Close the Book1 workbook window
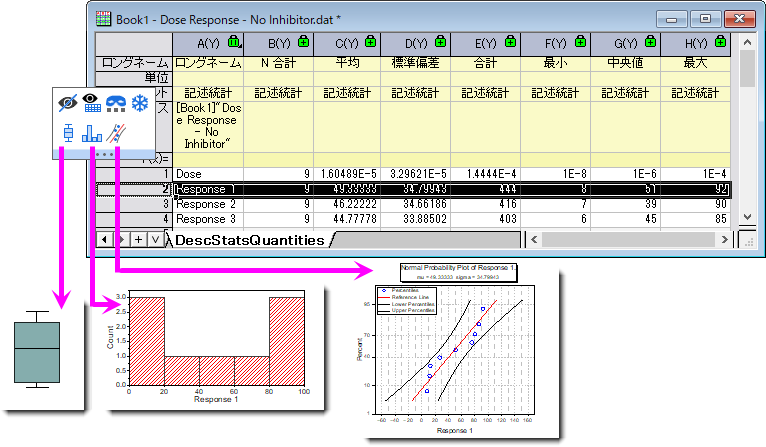This screenshot has height=447, width=766. coord(740,19)
